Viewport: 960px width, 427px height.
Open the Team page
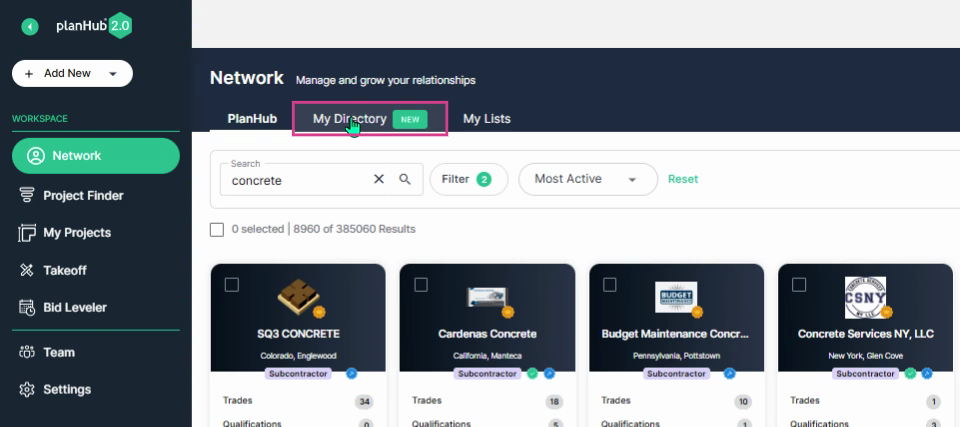click(59, 352)
